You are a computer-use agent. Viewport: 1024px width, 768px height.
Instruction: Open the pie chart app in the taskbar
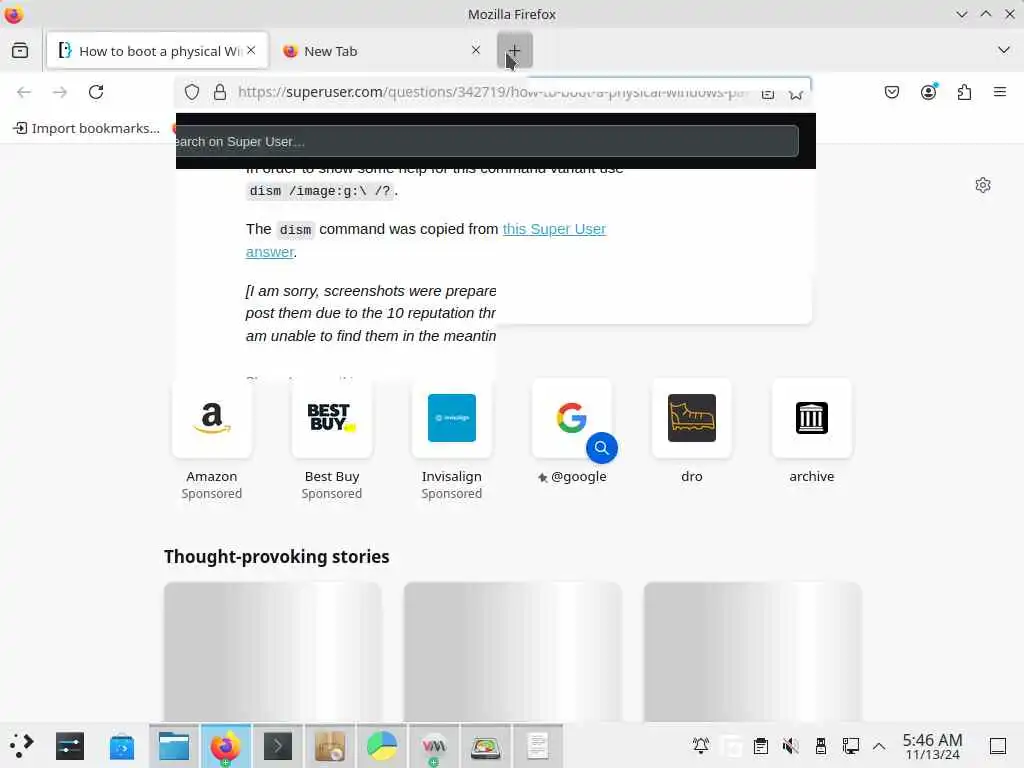[381, 746]
